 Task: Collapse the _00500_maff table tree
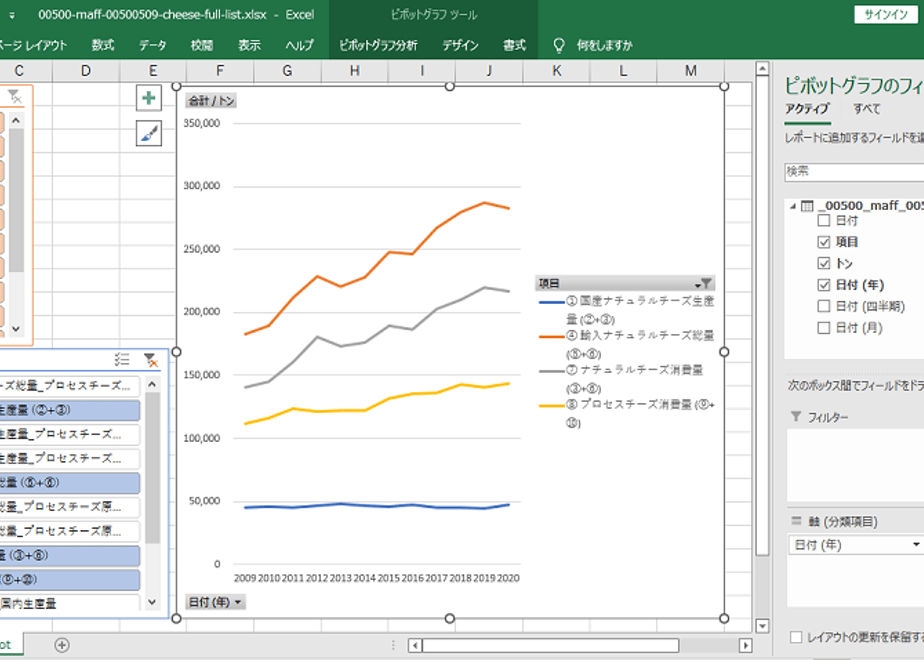coord(793,206)
